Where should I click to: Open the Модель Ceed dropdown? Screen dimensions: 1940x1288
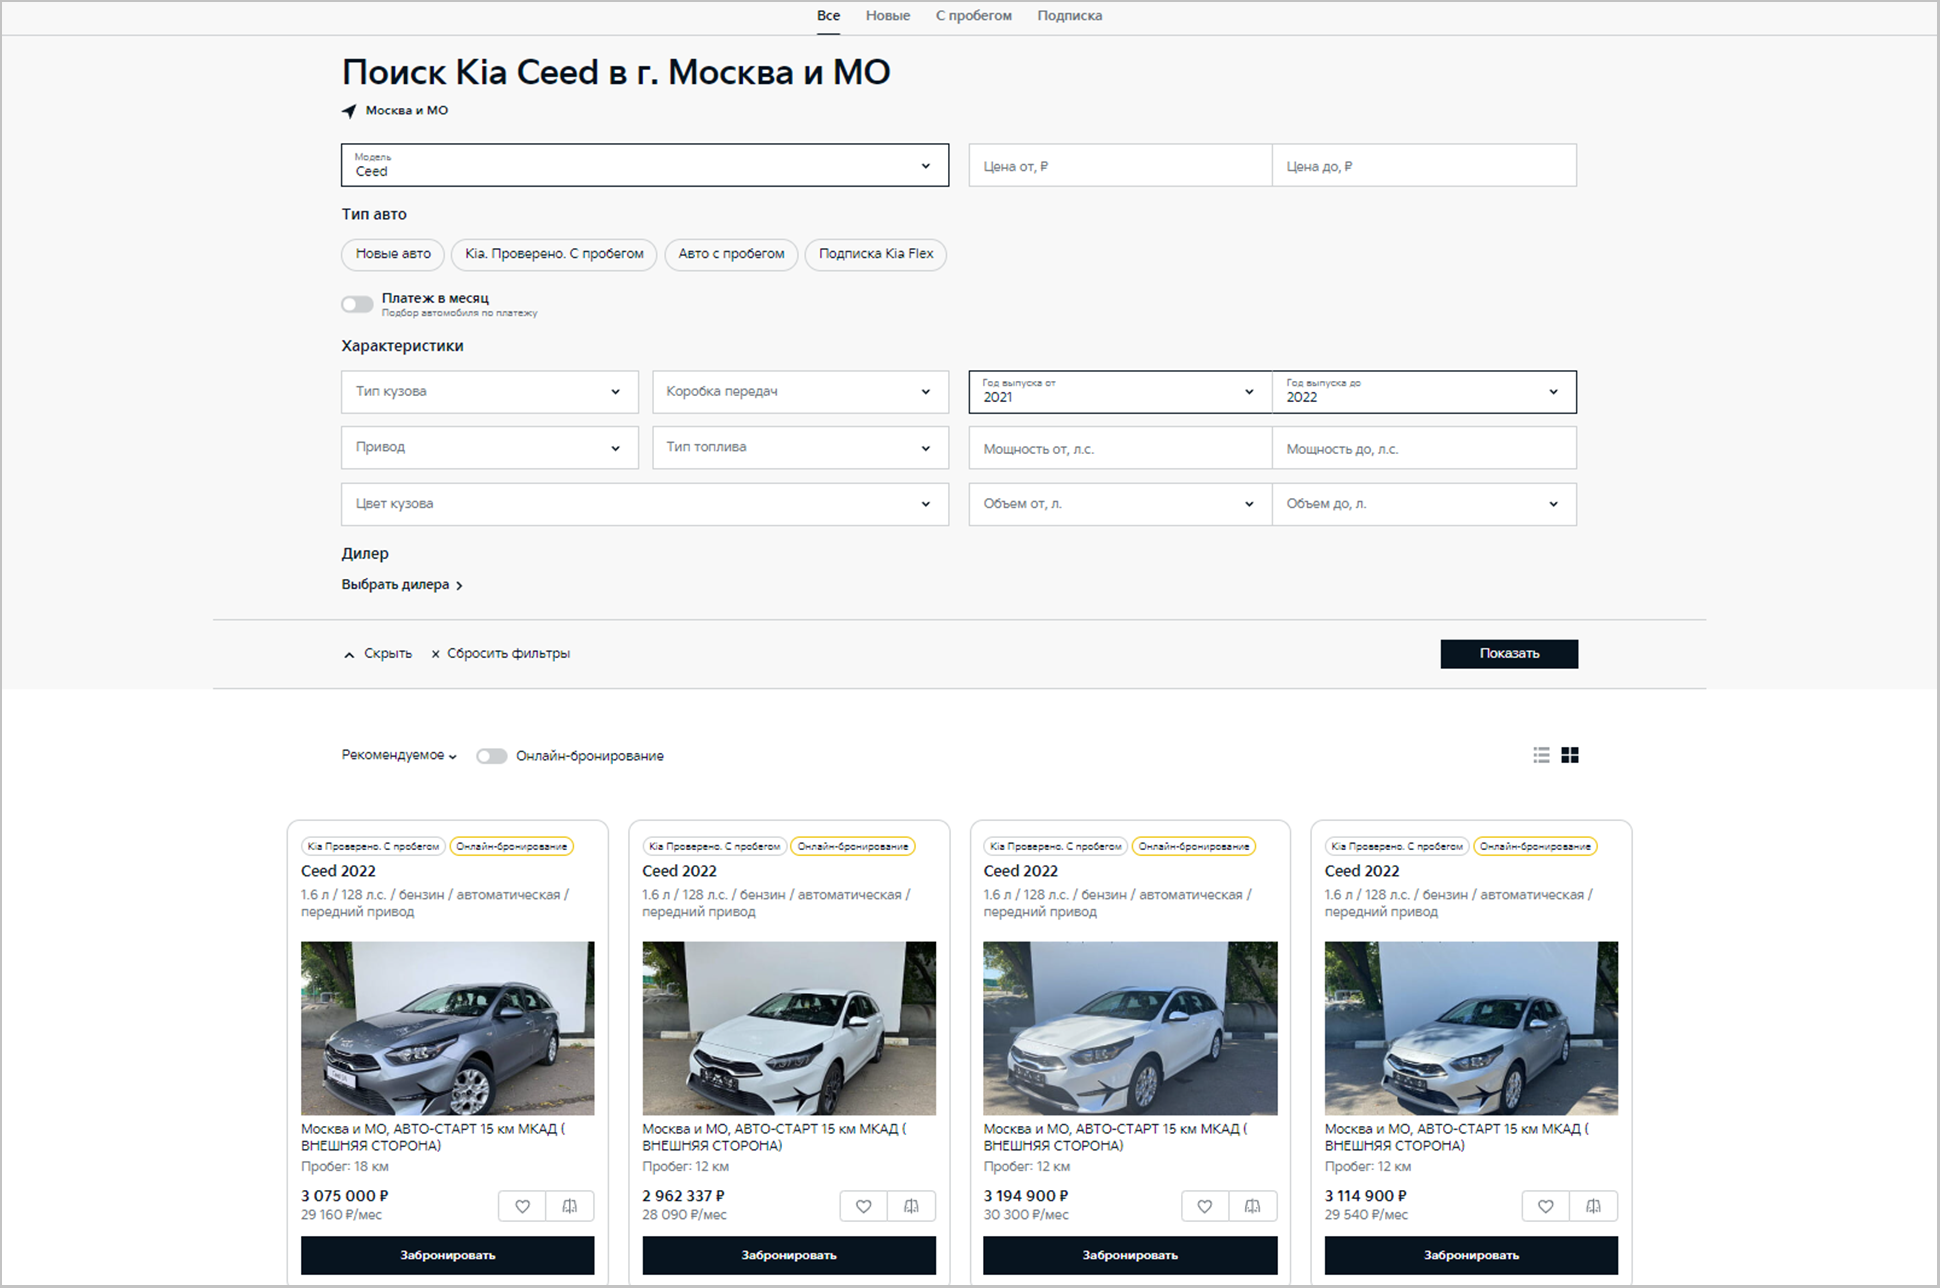coord(645,165)
